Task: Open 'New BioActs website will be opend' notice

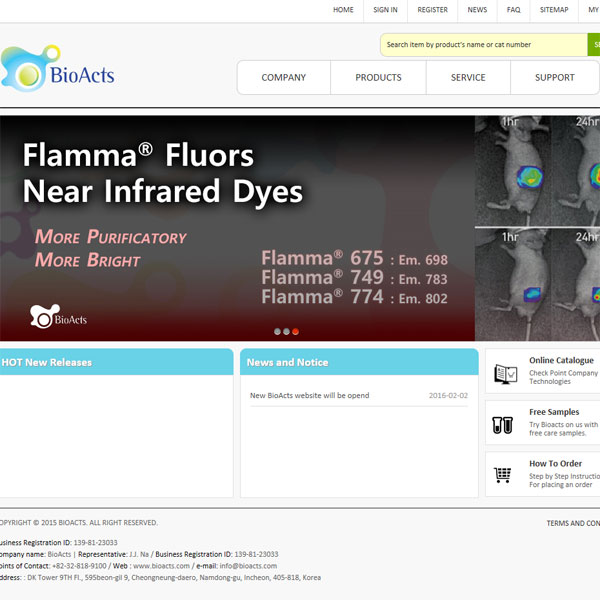Action: [310, 395]
